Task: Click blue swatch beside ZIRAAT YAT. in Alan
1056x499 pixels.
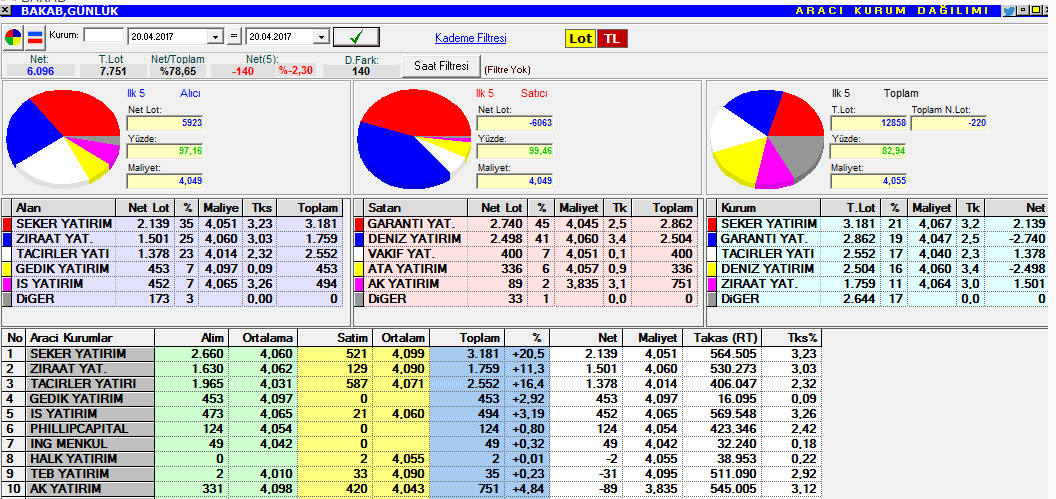Action: (7, 238)
